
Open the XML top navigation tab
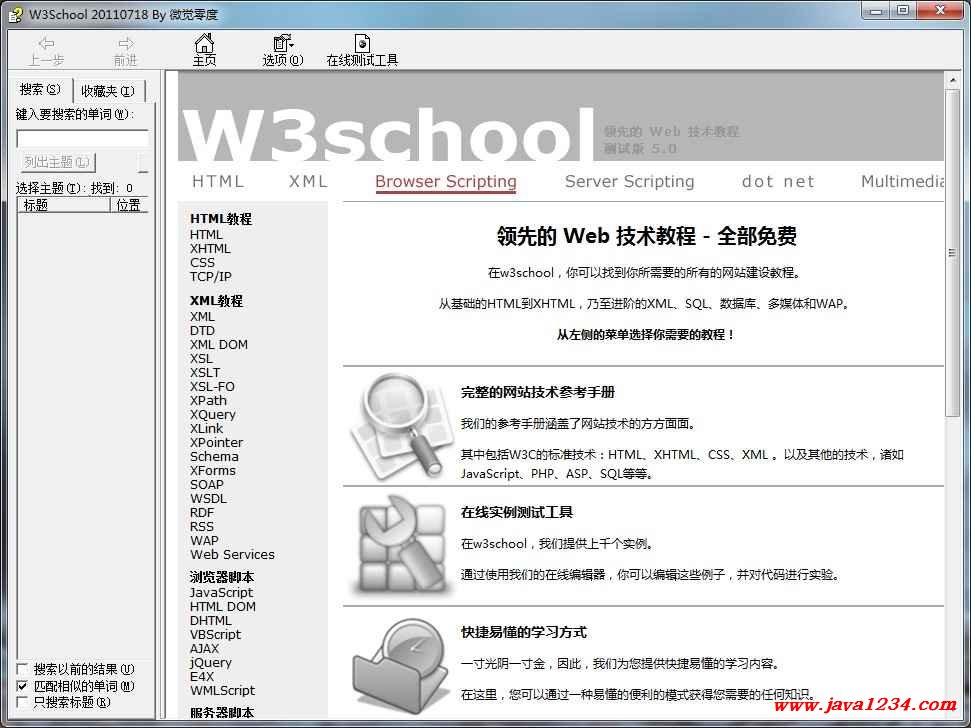pyautogui.click(x=308, y=181)
